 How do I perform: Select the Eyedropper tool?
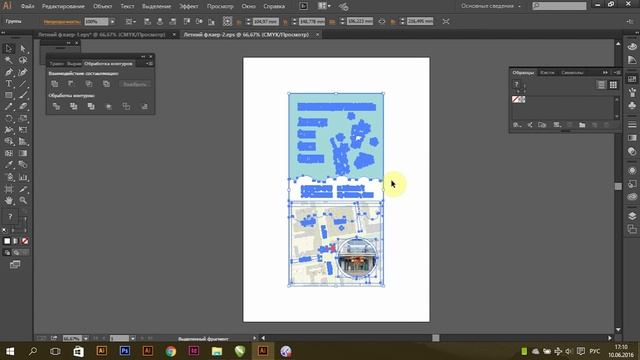9,165
